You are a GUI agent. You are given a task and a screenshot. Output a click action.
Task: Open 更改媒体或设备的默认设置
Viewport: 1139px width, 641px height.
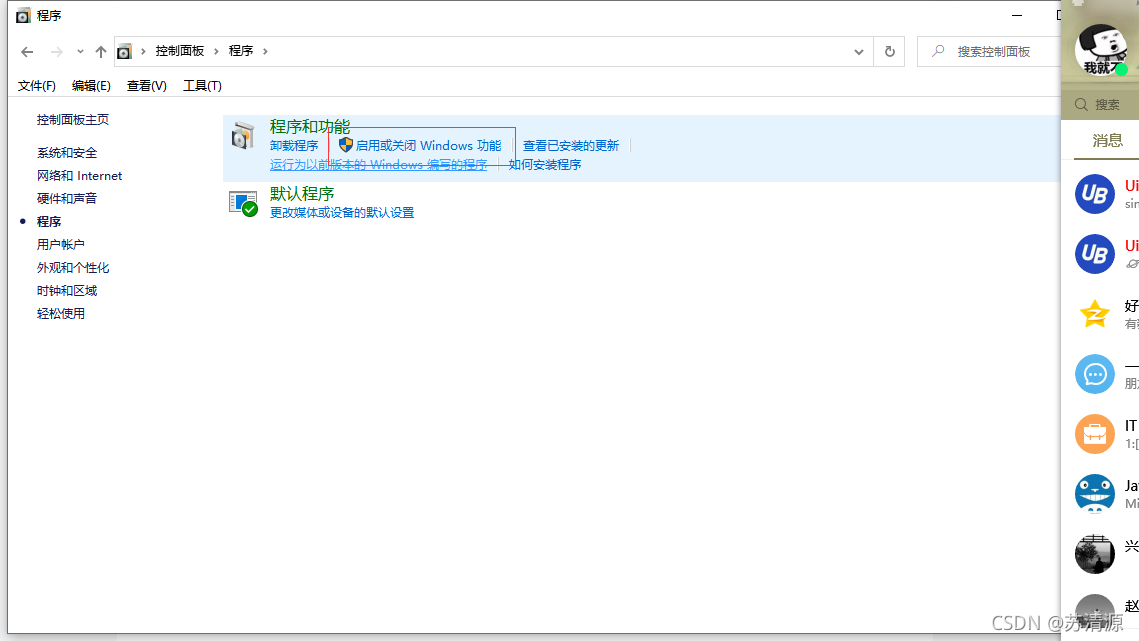pos(341,212)
